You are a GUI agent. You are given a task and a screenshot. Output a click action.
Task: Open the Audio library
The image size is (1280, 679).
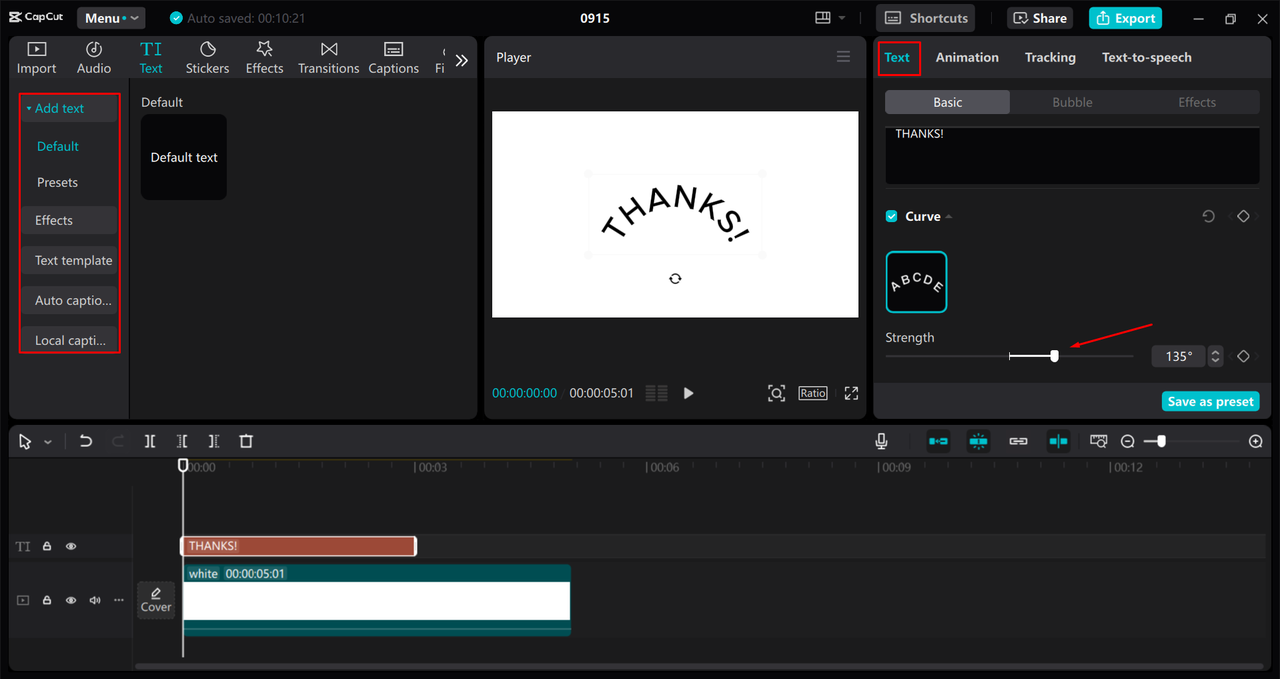[x=94, y=58]
